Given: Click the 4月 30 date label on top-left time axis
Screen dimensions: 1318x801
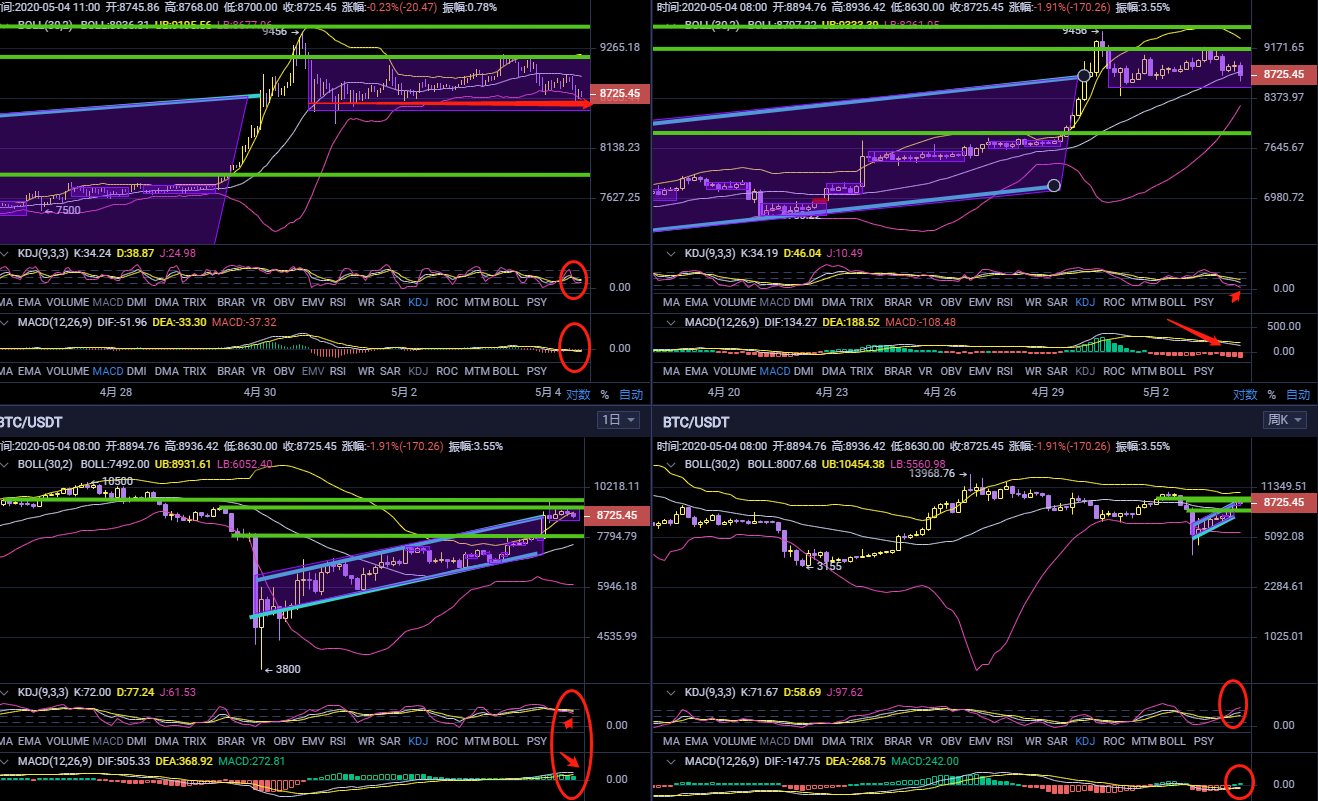Looking at the screenshot, I should [x=259, y=392].
